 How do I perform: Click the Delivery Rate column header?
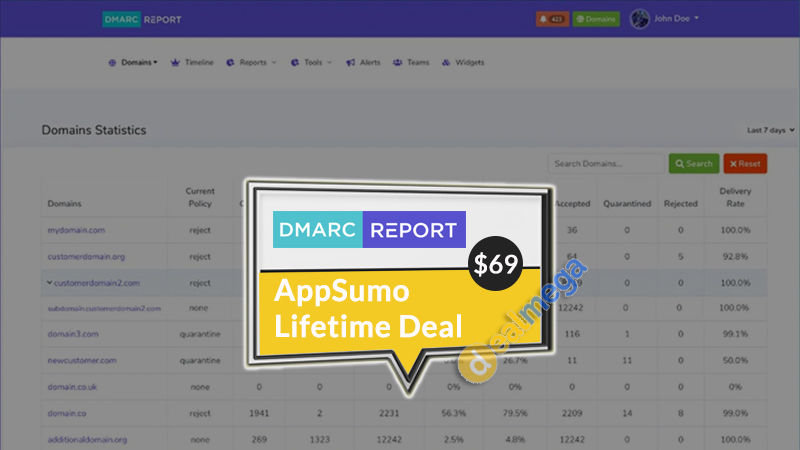735,197
